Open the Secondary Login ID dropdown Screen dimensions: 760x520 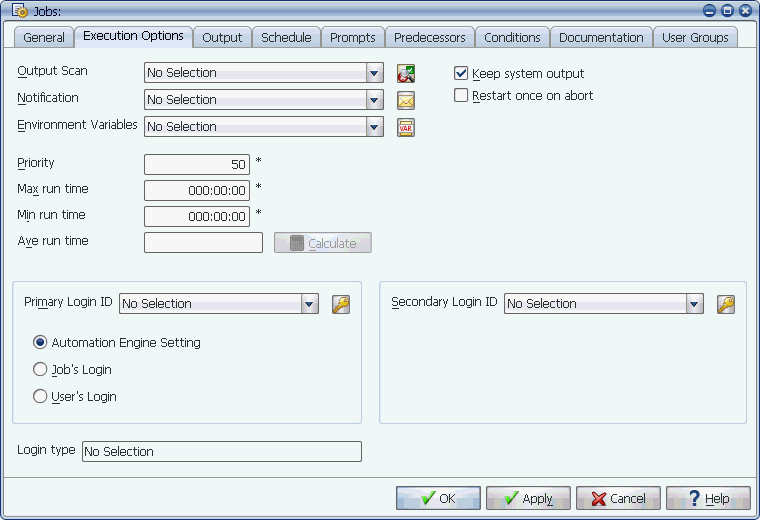pos(694,304)
